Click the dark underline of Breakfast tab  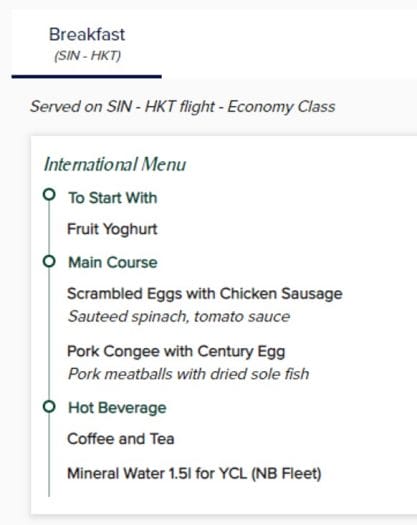point(87,77)
